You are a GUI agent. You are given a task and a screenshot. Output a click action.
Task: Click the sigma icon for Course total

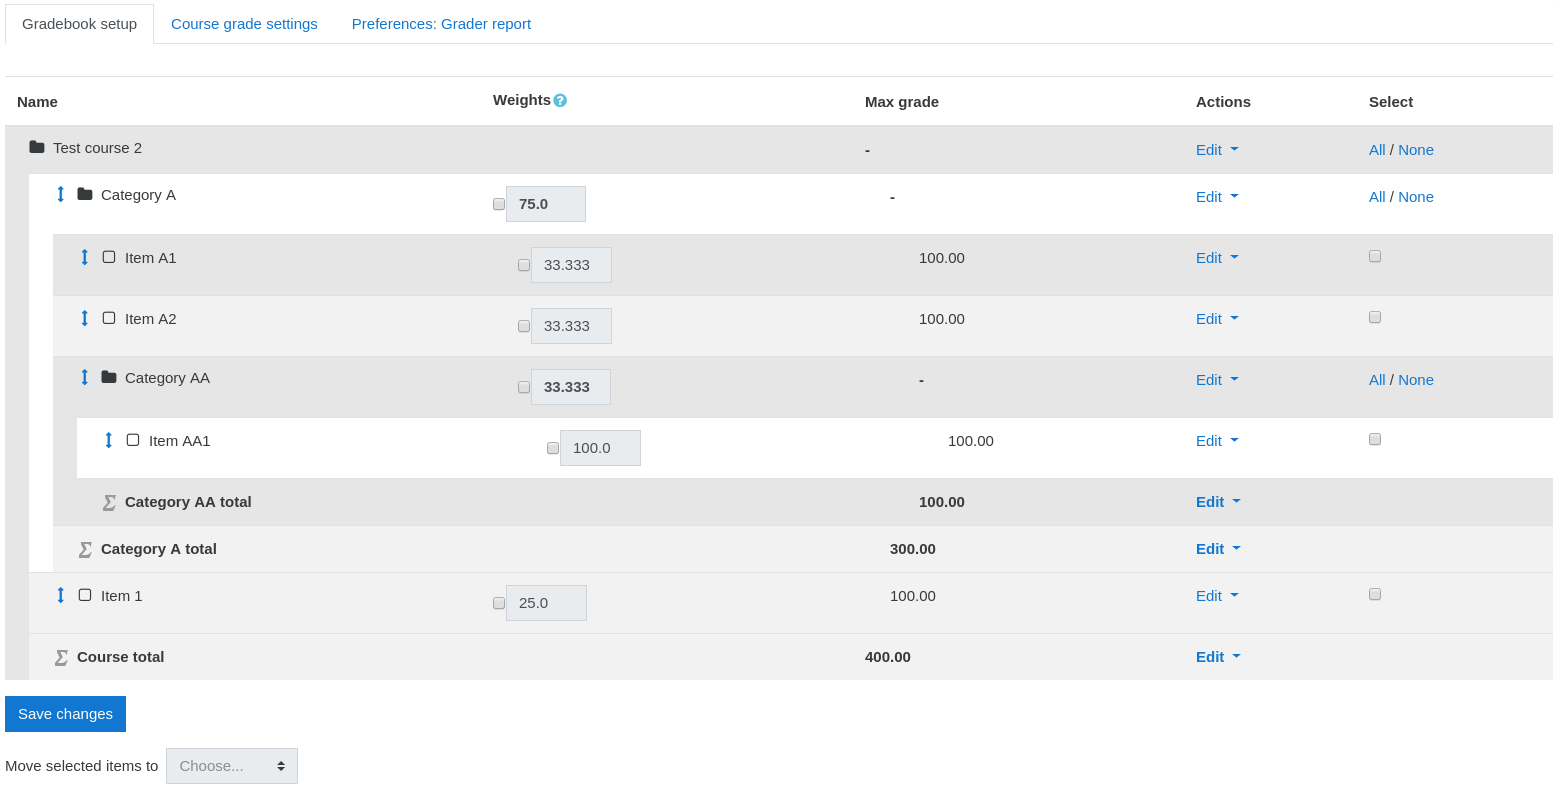click(x=61, y=657)
